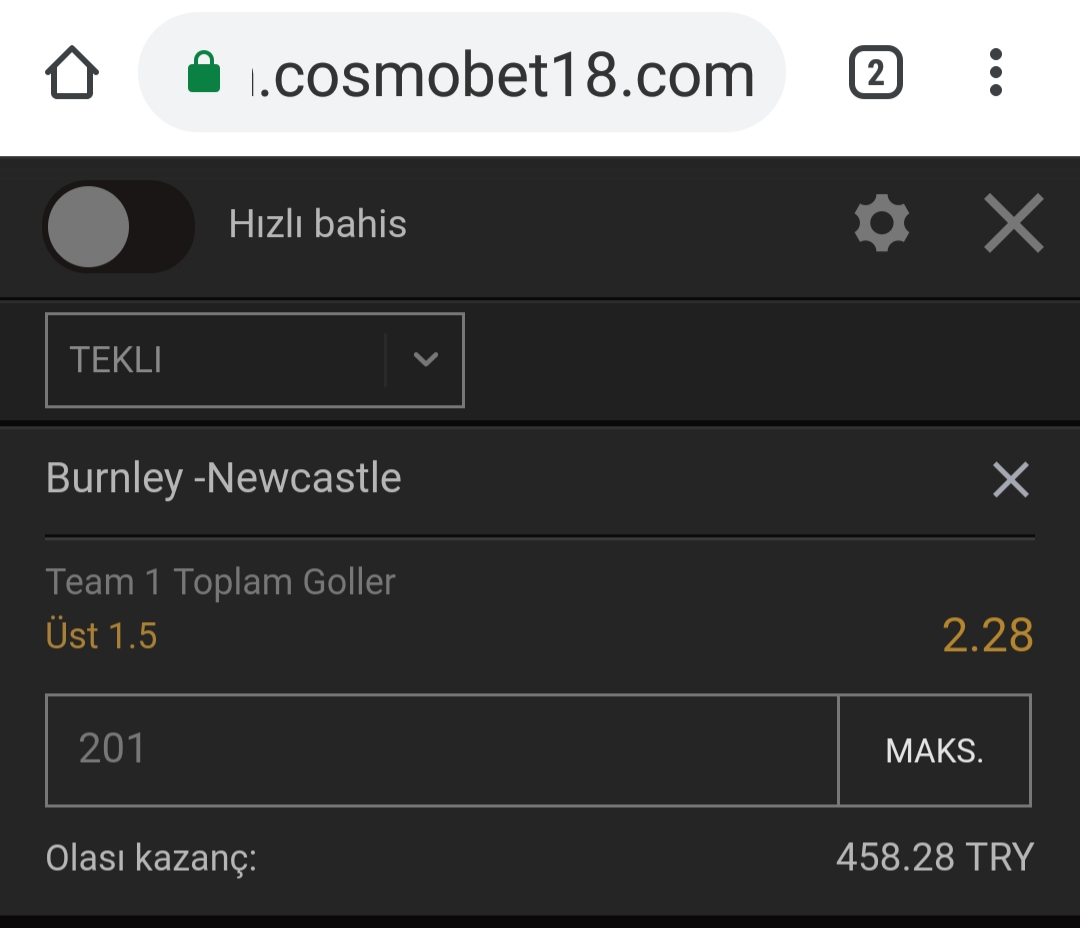Viewport: 1080px width, 928px height.
Task: Tap the 458.28 TRY potential winnings
Action: 935,858
